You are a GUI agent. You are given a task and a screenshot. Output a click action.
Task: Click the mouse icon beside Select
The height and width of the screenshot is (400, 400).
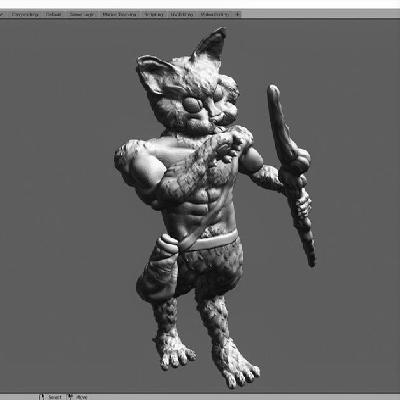click(x=42, y=397)
